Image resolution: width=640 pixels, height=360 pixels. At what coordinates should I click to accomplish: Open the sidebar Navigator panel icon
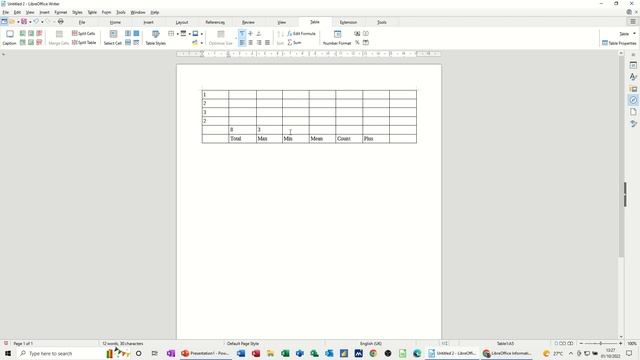(x=633, y=100)
